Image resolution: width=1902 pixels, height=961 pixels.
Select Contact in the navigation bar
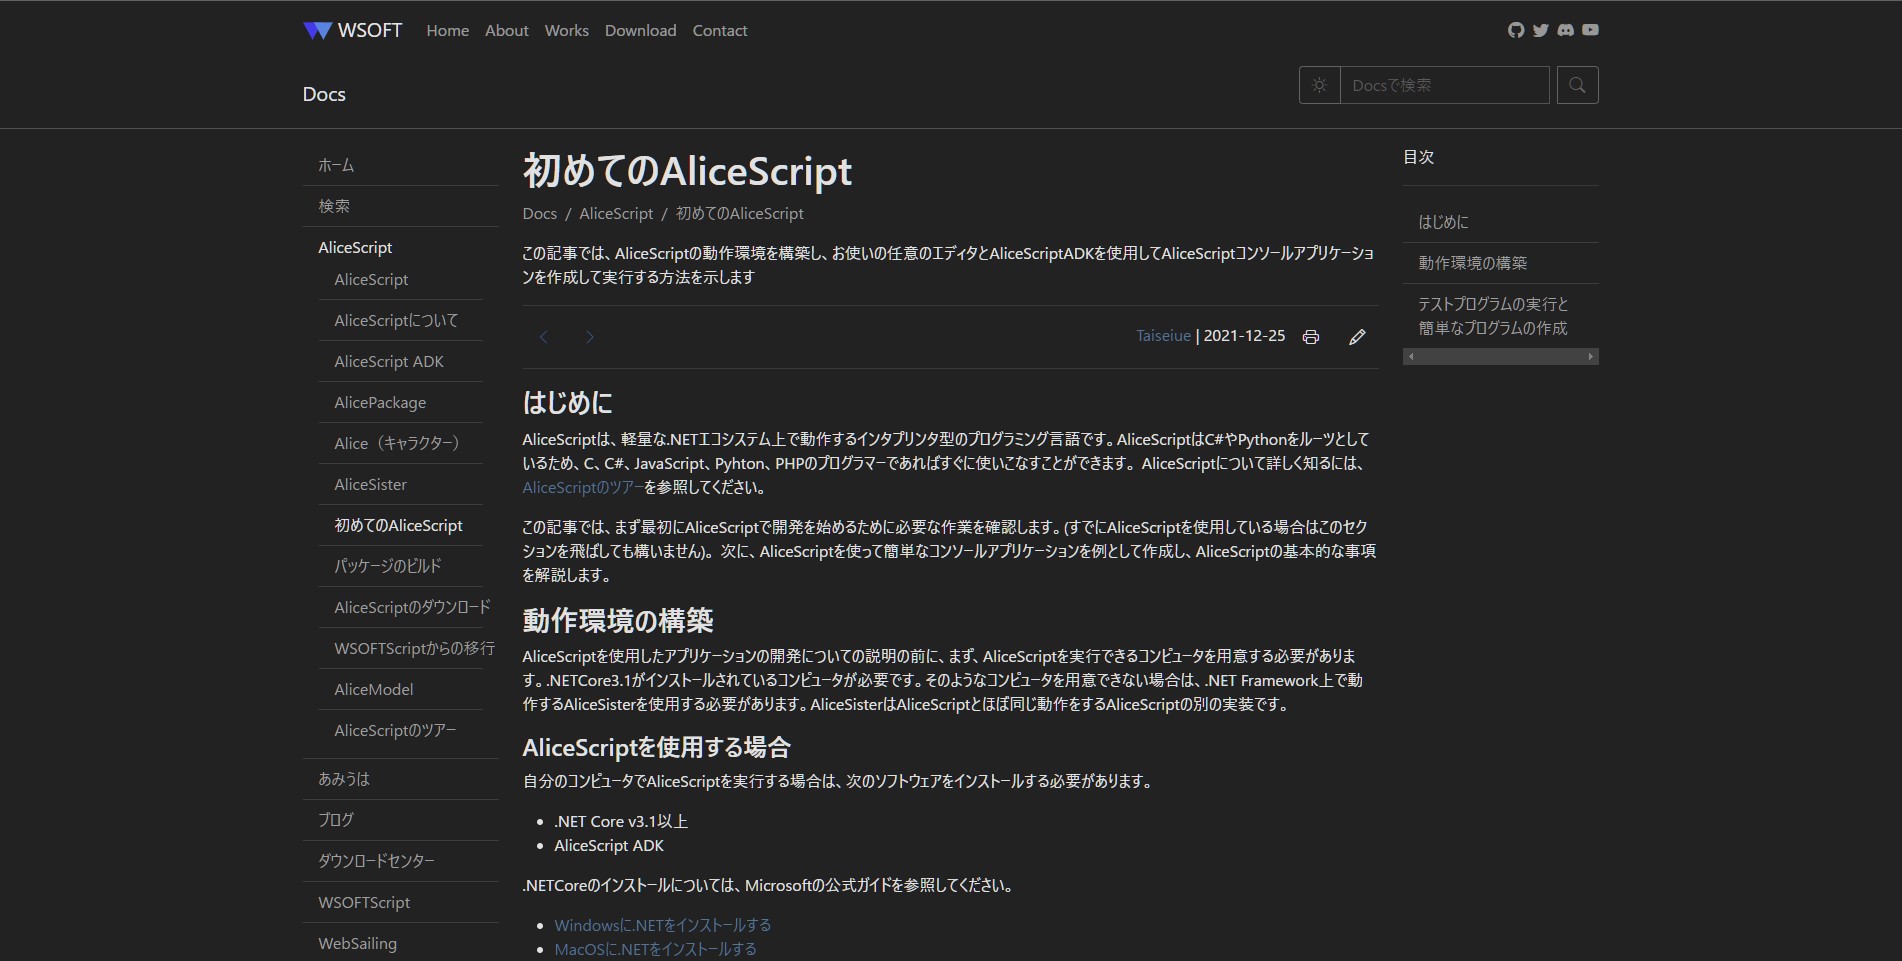point(719,31)
